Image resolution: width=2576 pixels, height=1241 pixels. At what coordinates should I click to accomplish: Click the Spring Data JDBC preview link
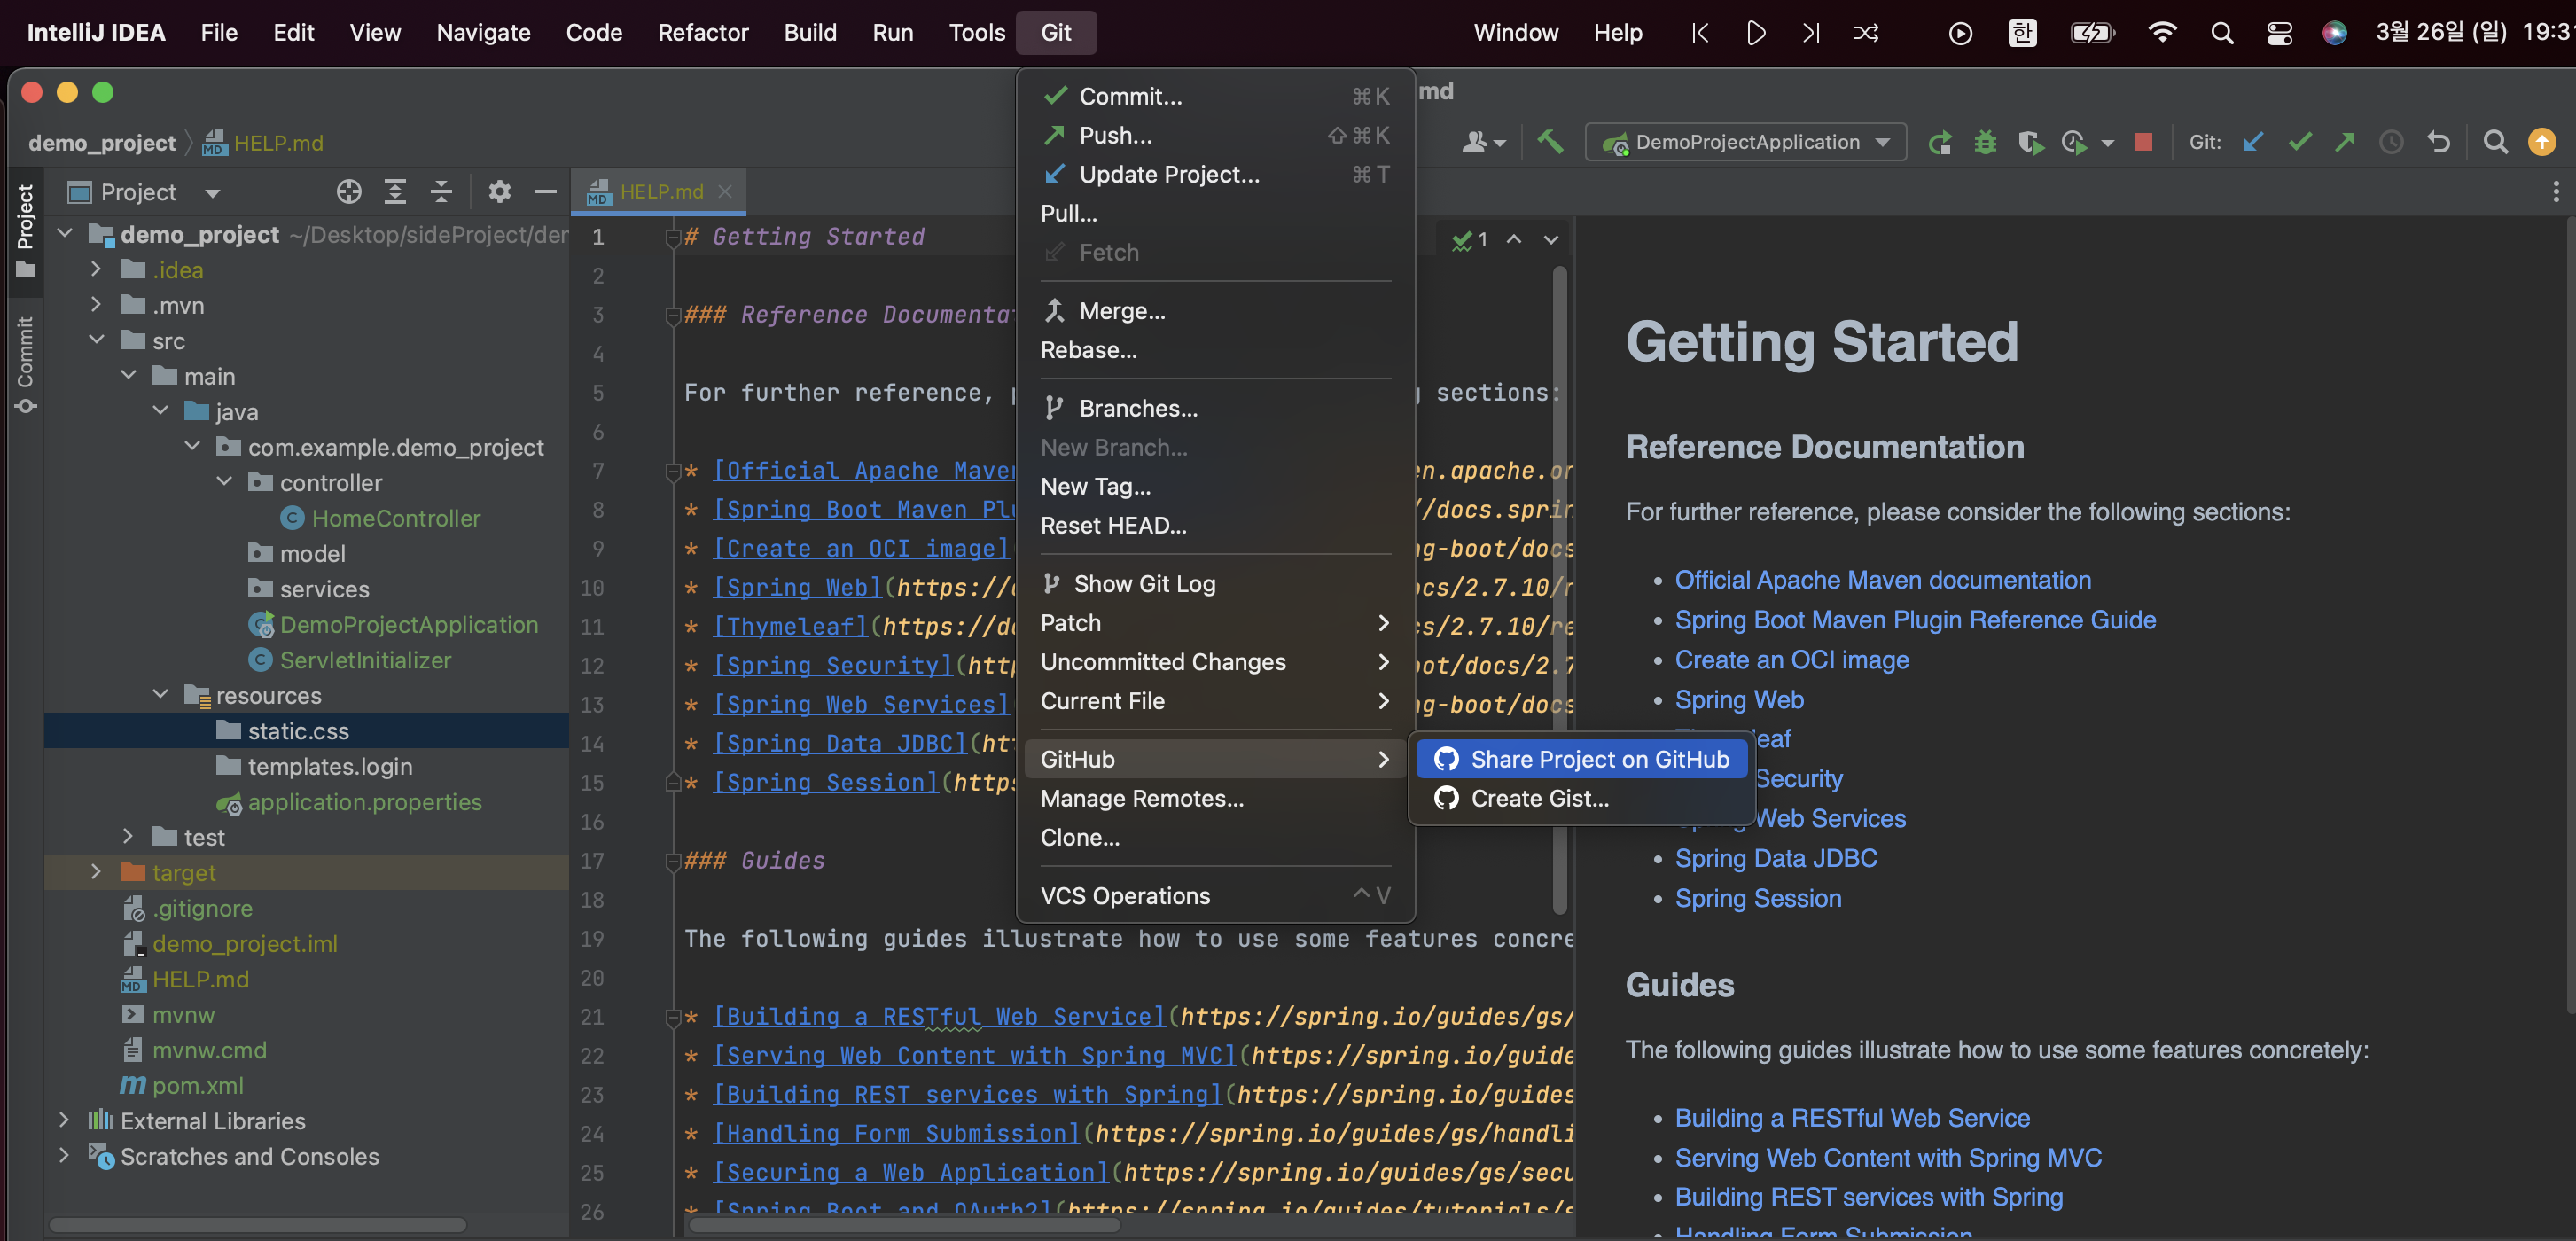coord(1775,858)
